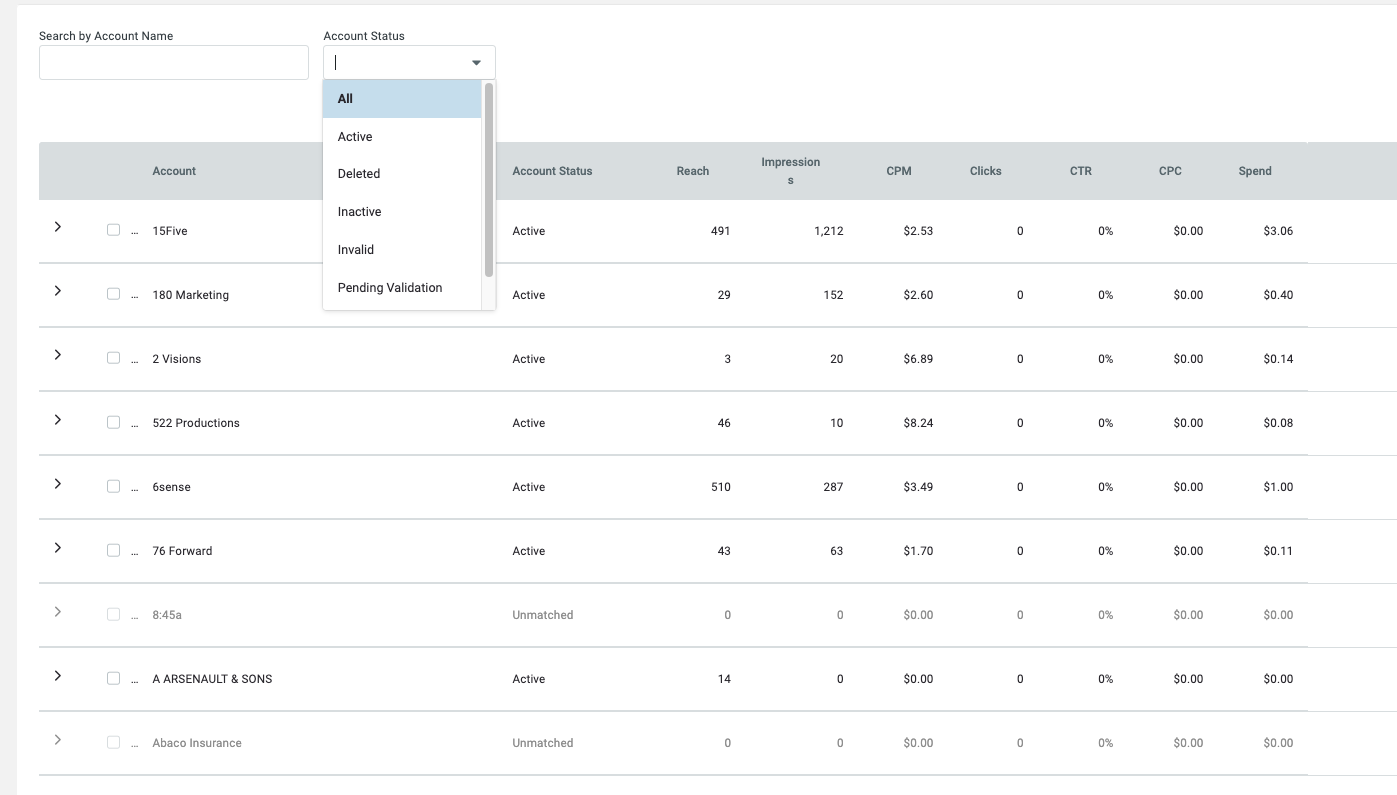Image resolution: width=1397 pixels, height=795 pixels.
Task: Choose All in the status dropdown
Action: pyautogui.click(x=402, y=99)
